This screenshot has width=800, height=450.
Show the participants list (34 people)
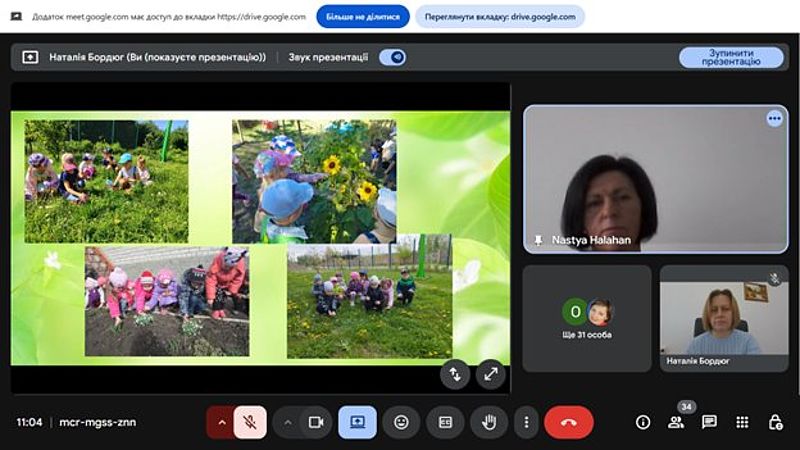pos(676,422)
